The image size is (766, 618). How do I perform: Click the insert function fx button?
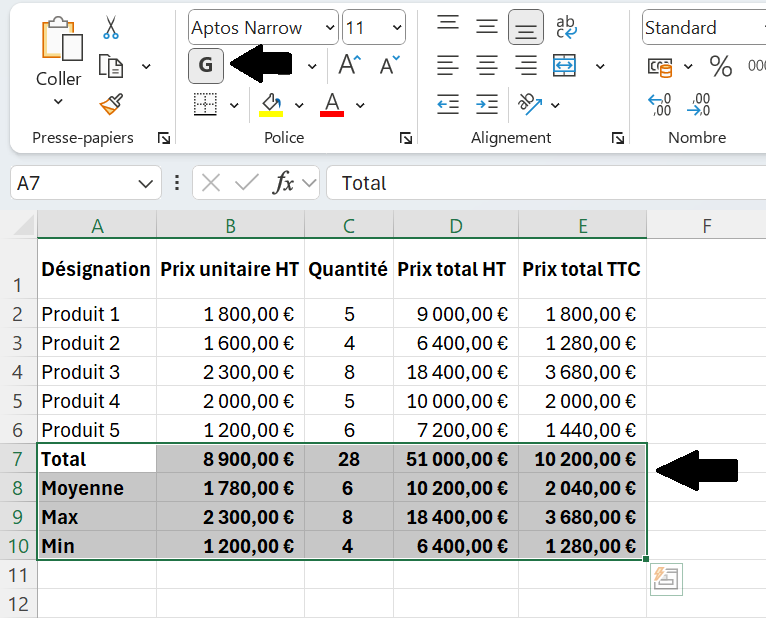(x=284, y=183)
